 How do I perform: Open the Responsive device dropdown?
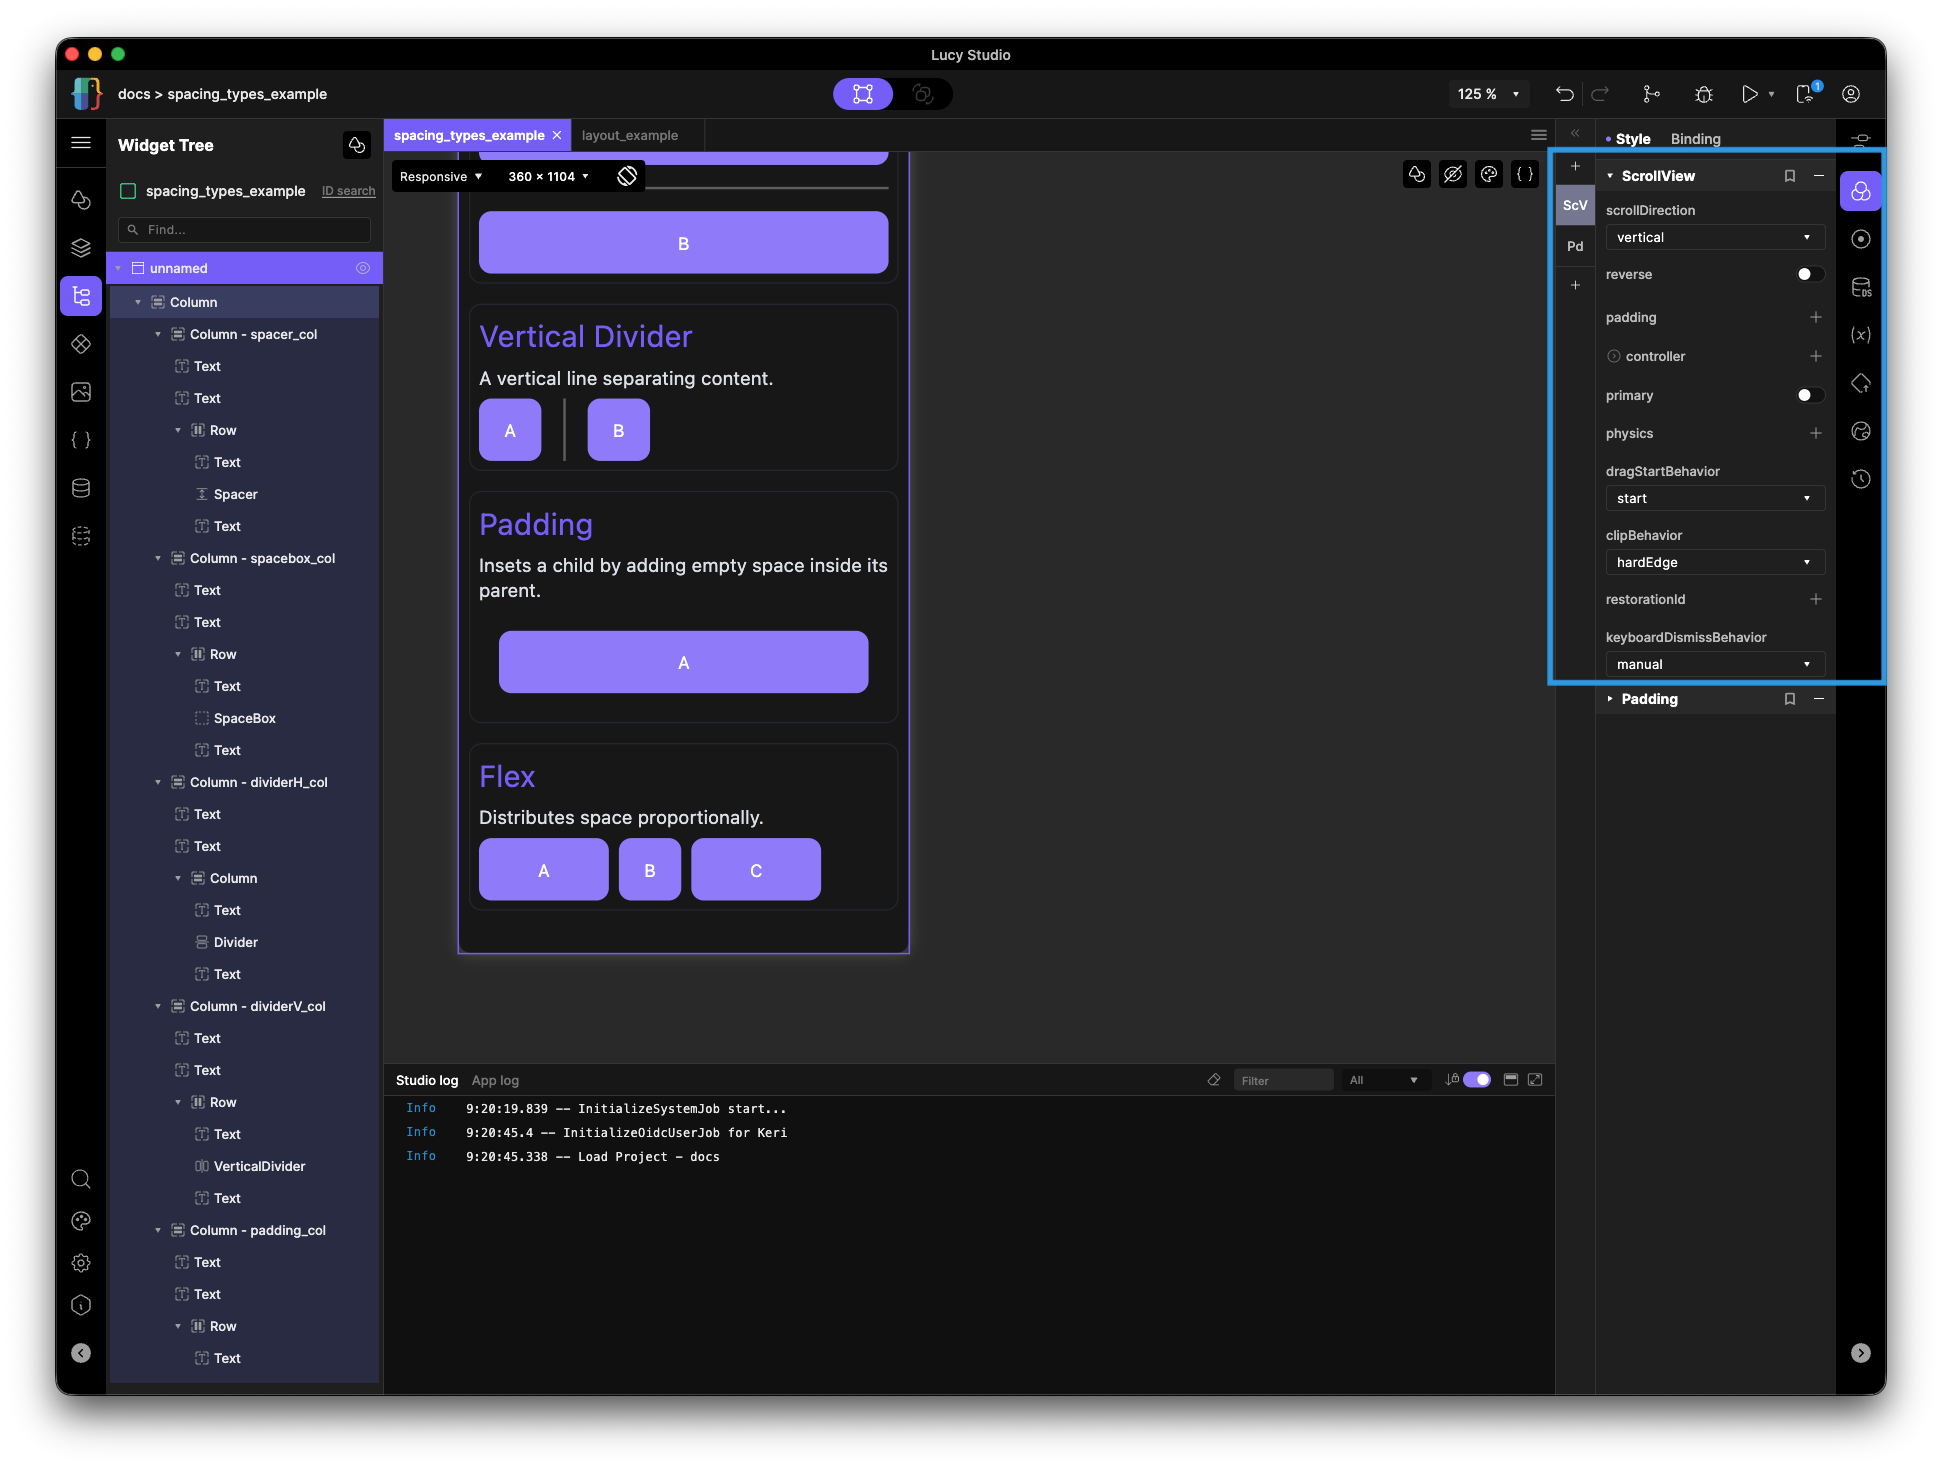click(441, 177)
